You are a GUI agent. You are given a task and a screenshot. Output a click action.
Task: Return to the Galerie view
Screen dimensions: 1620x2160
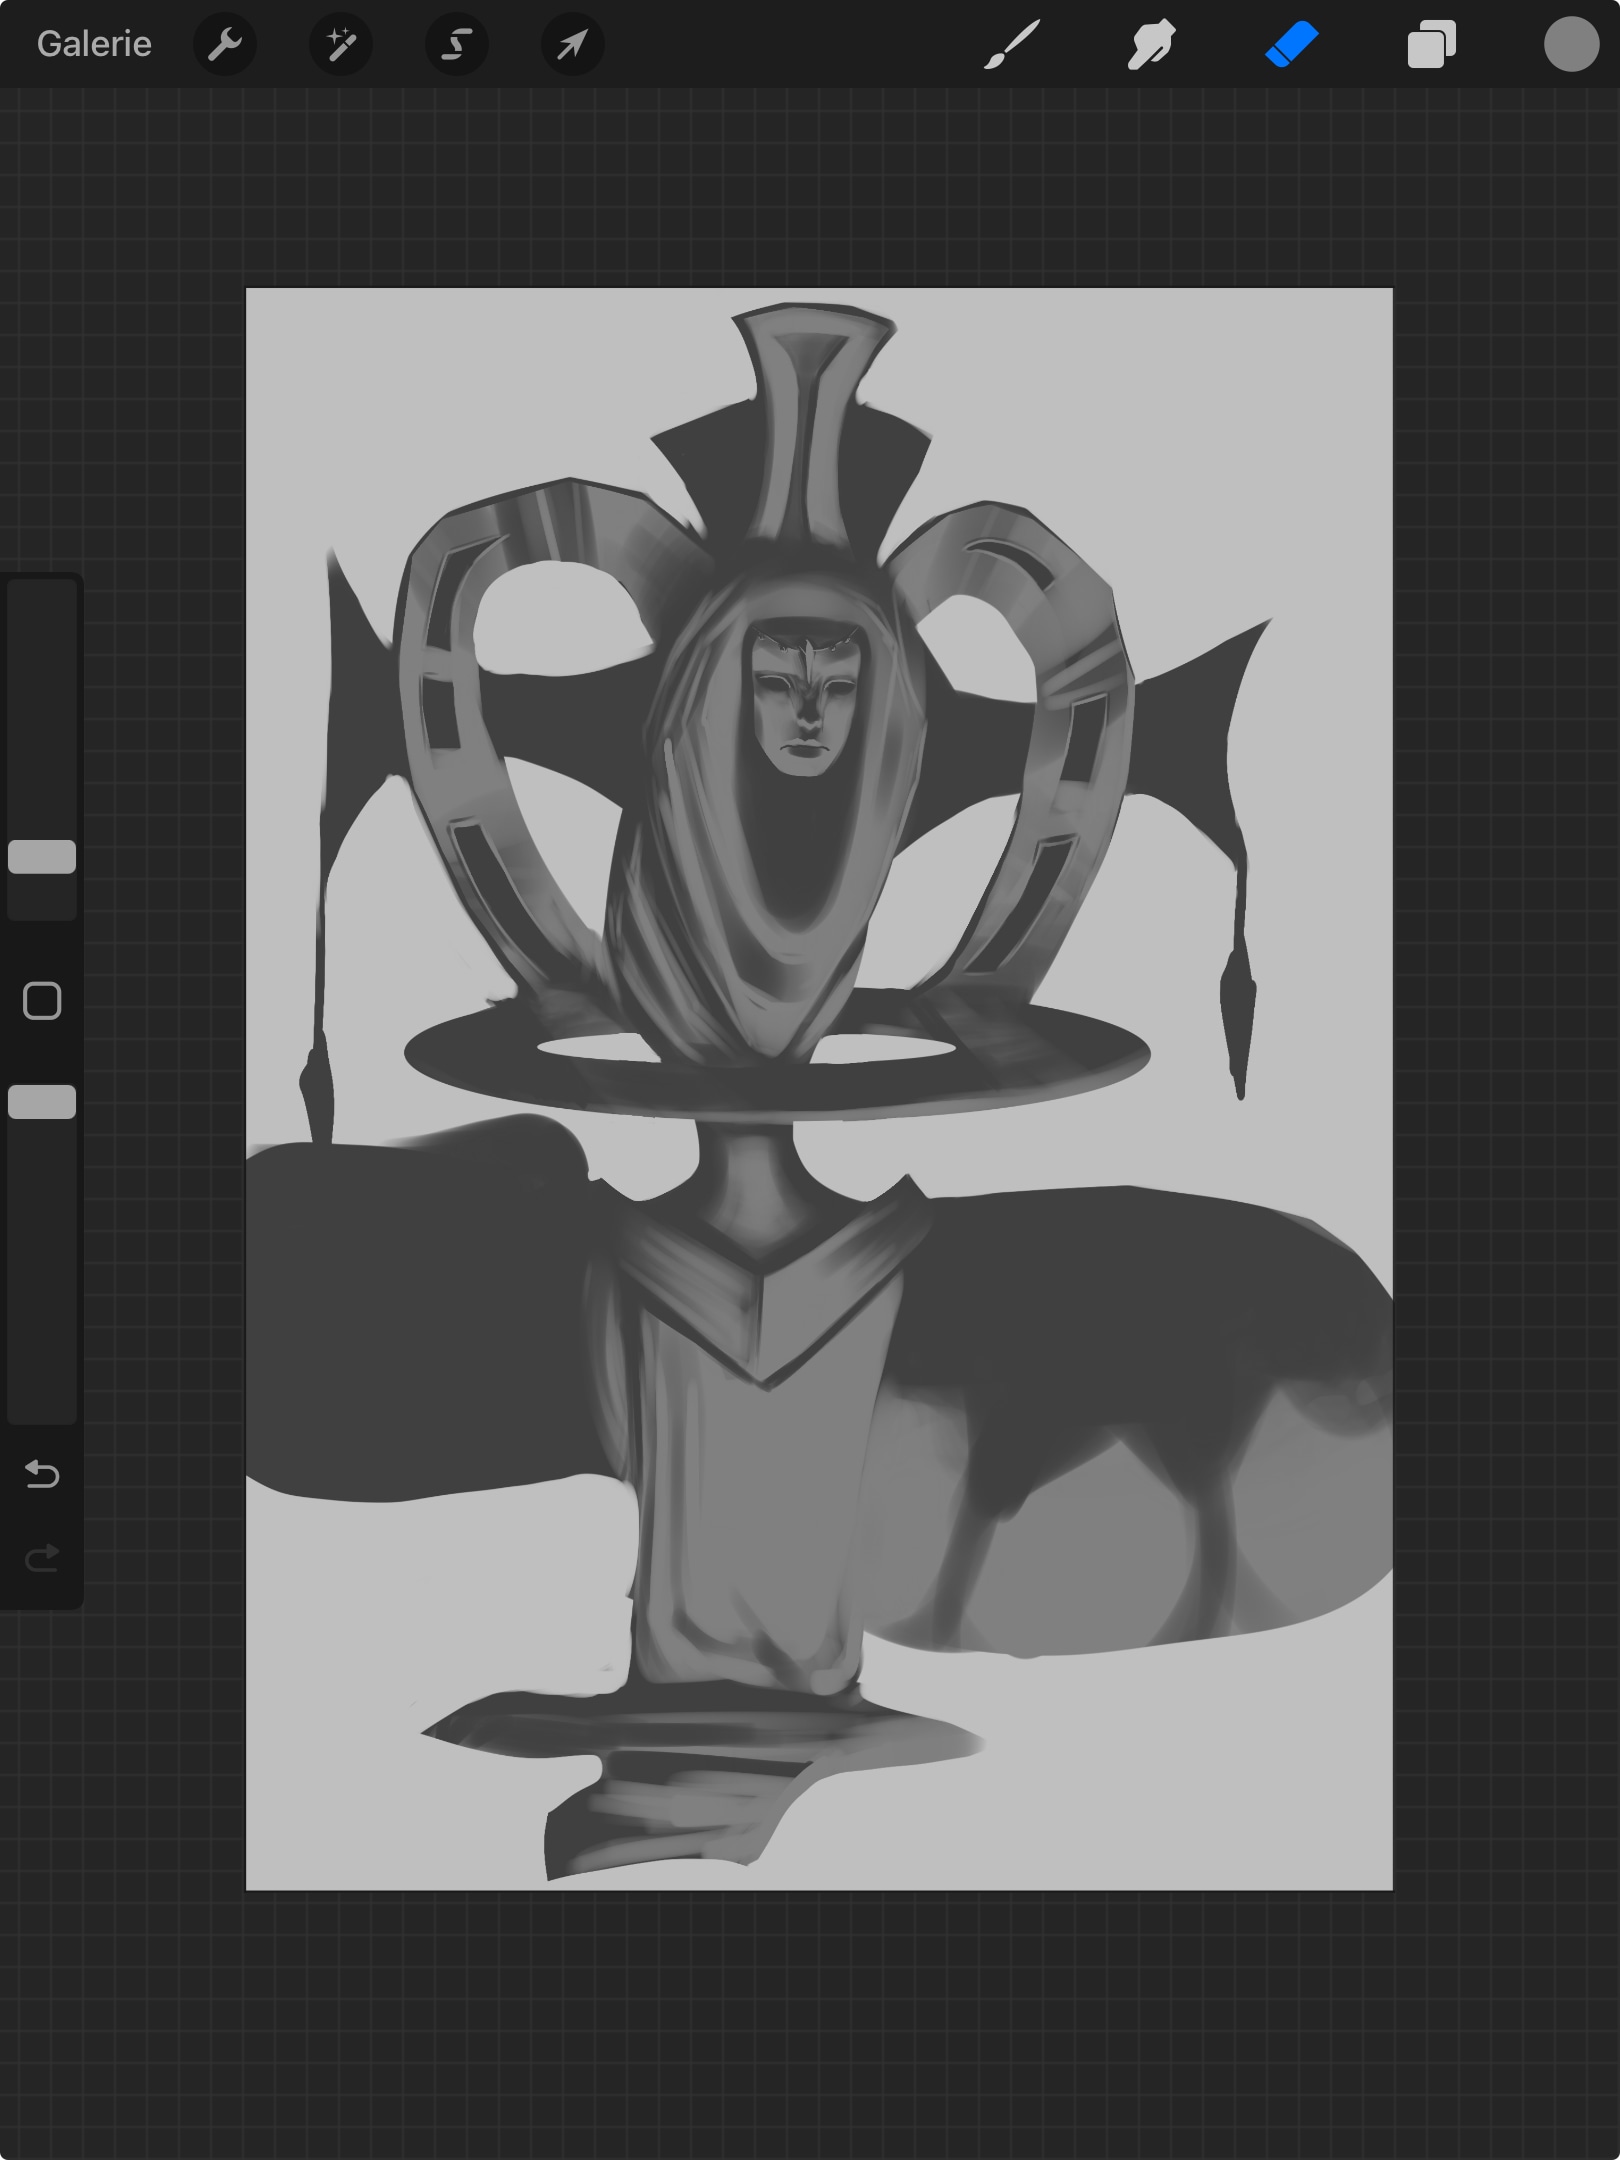(94, 44)
